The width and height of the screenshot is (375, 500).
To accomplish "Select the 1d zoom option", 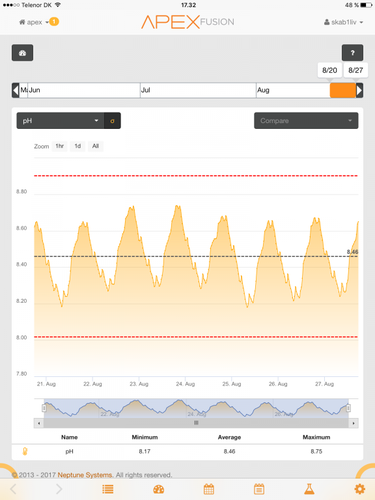I will (x=77, y=146).
